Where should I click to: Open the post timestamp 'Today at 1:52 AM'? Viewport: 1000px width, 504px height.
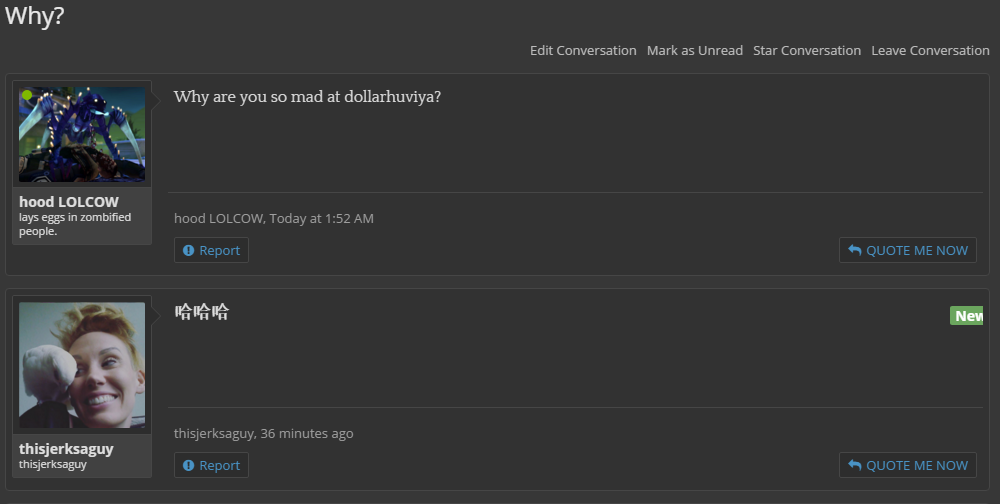click(x=321, y=218)
